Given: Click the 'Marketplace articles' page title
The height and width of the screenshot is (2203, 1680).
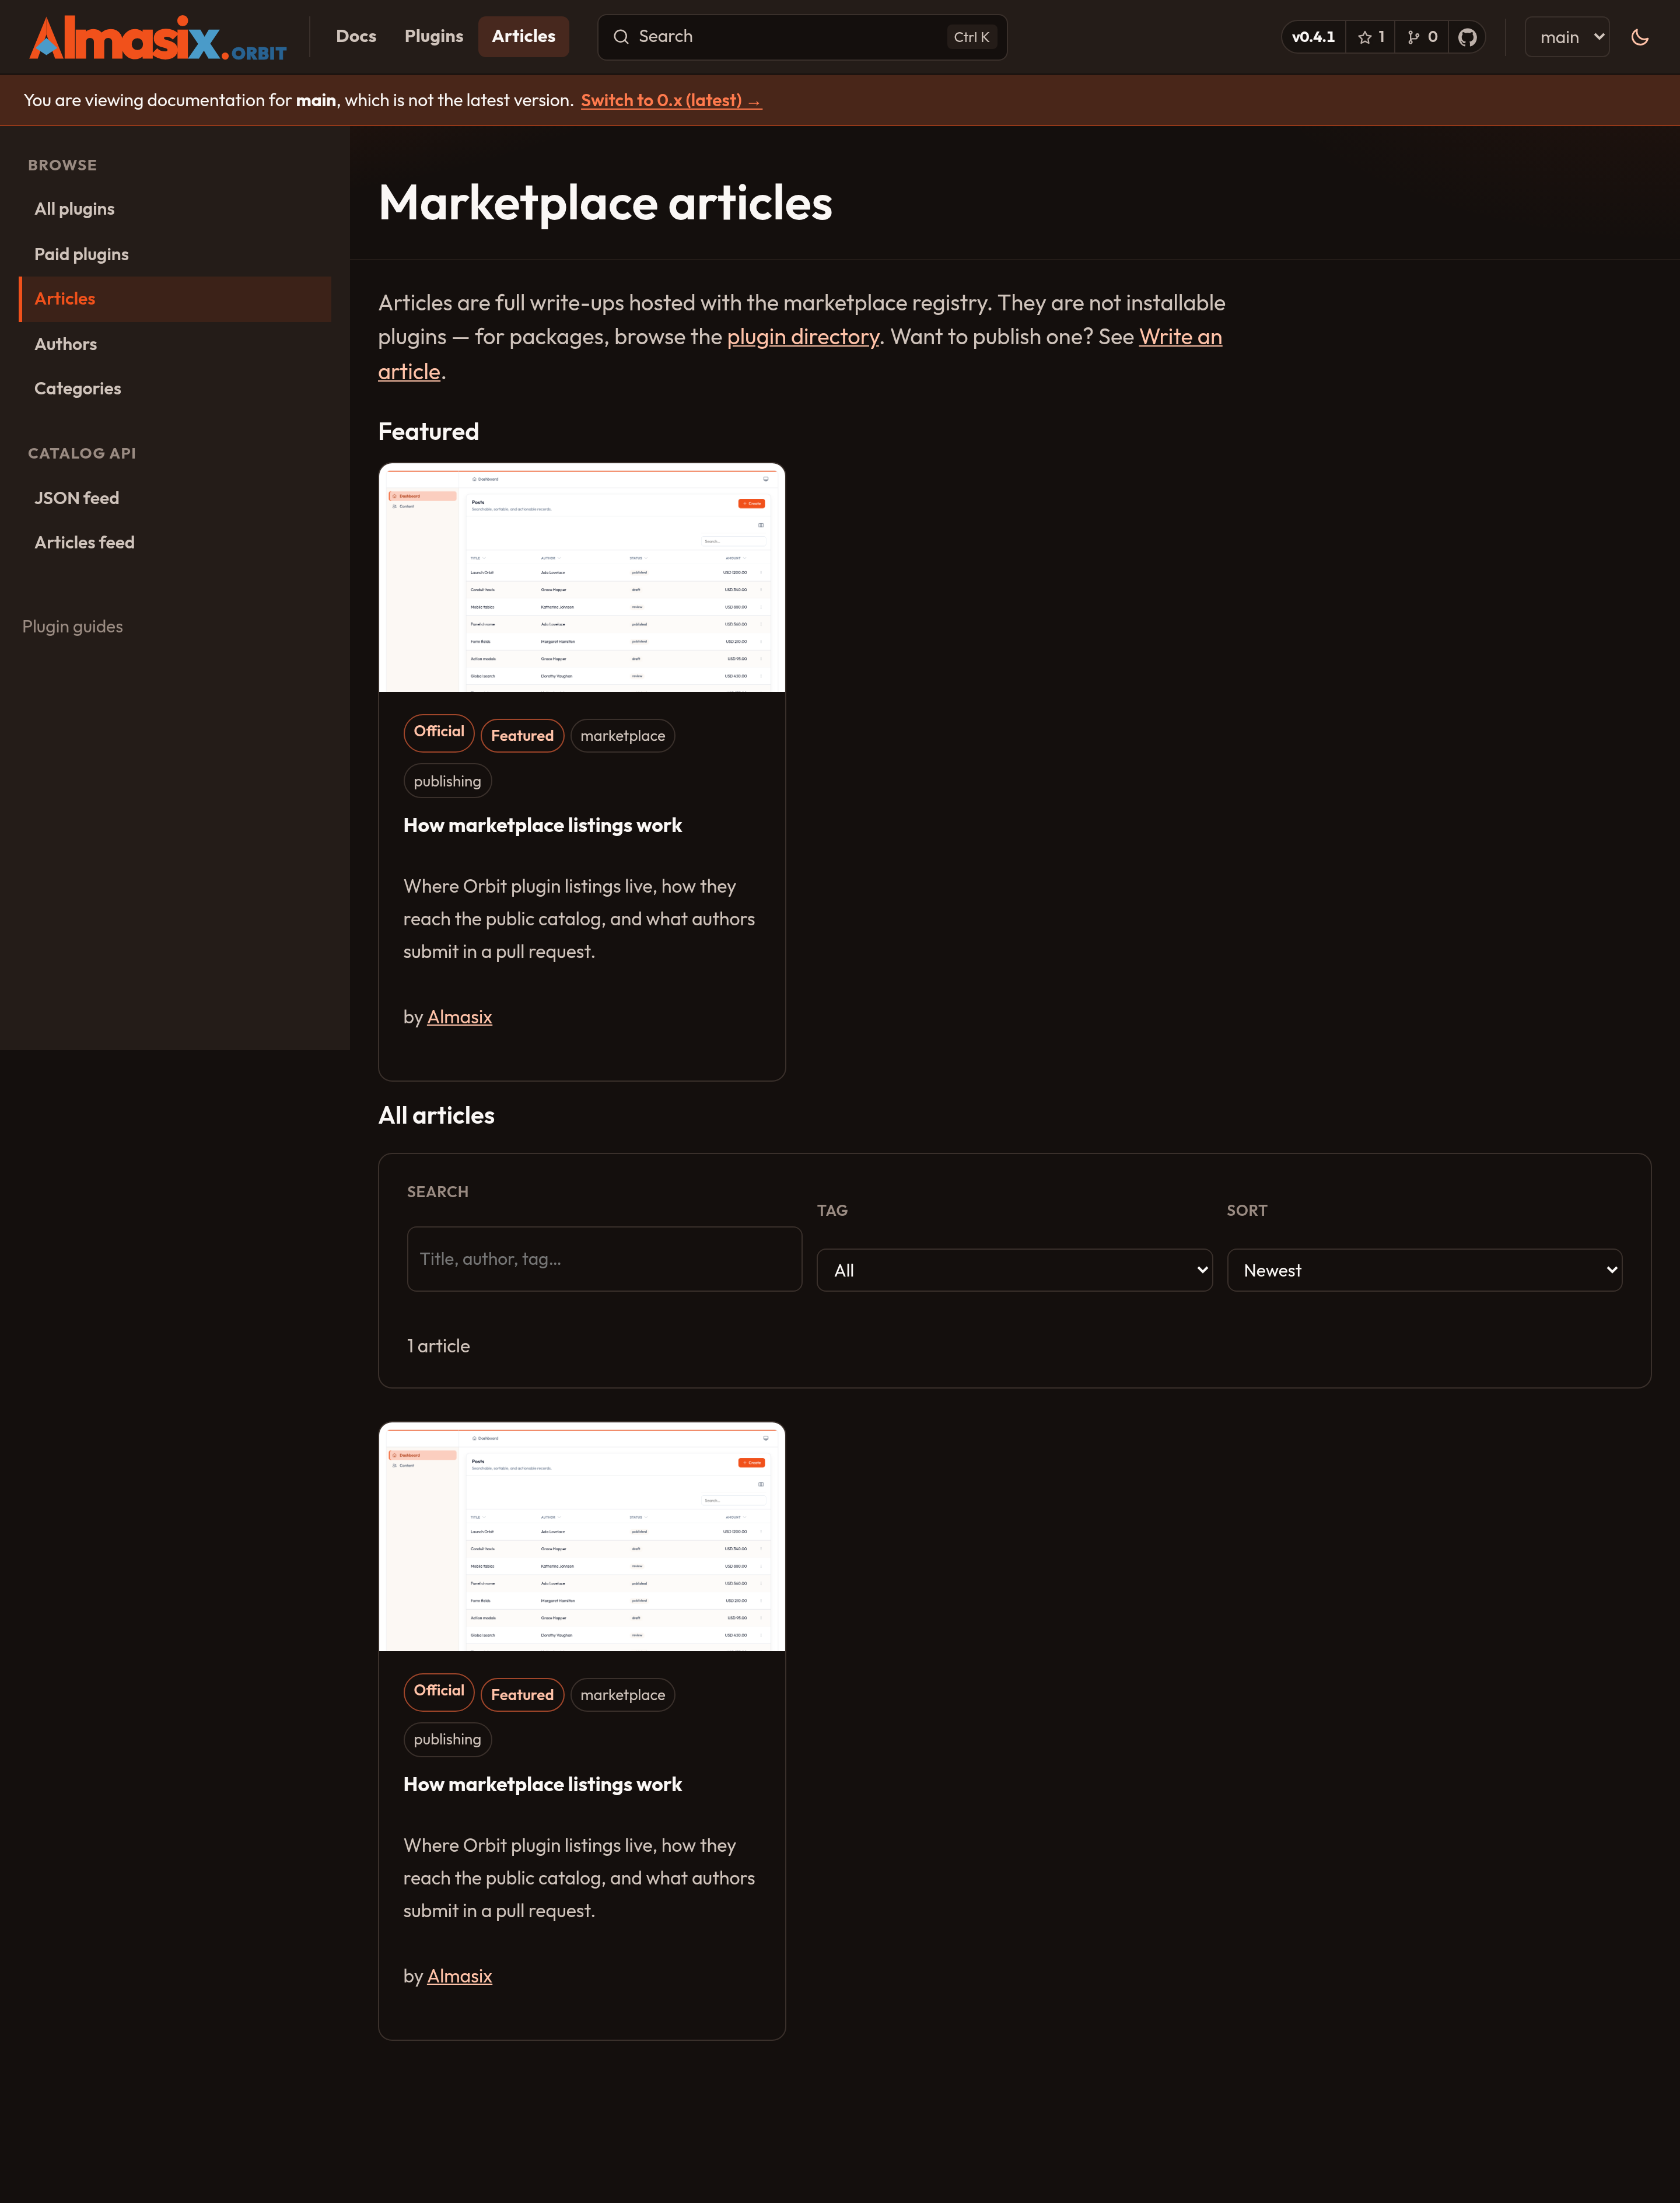Looking at the screenshot, I should [605, 204].
